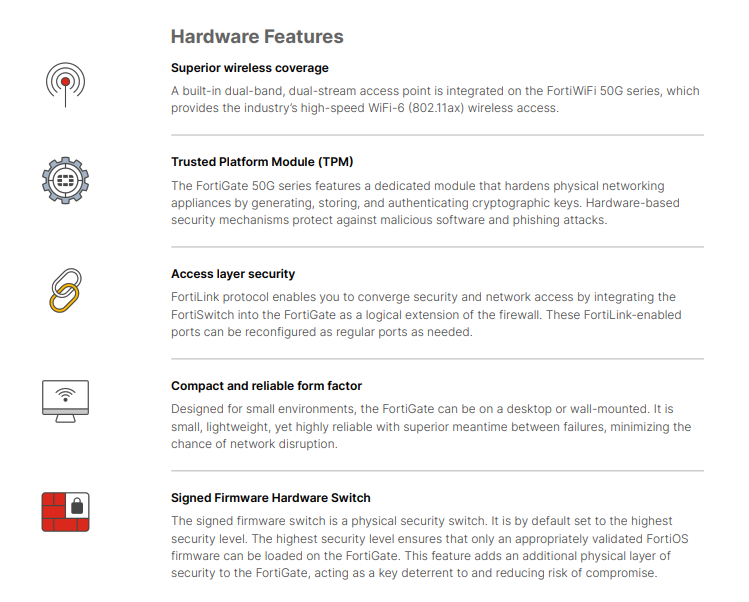The width and height of the screenshot is (749, 602).
Task: Click the monitor with WiFi icon
Action: pos(66,400)
